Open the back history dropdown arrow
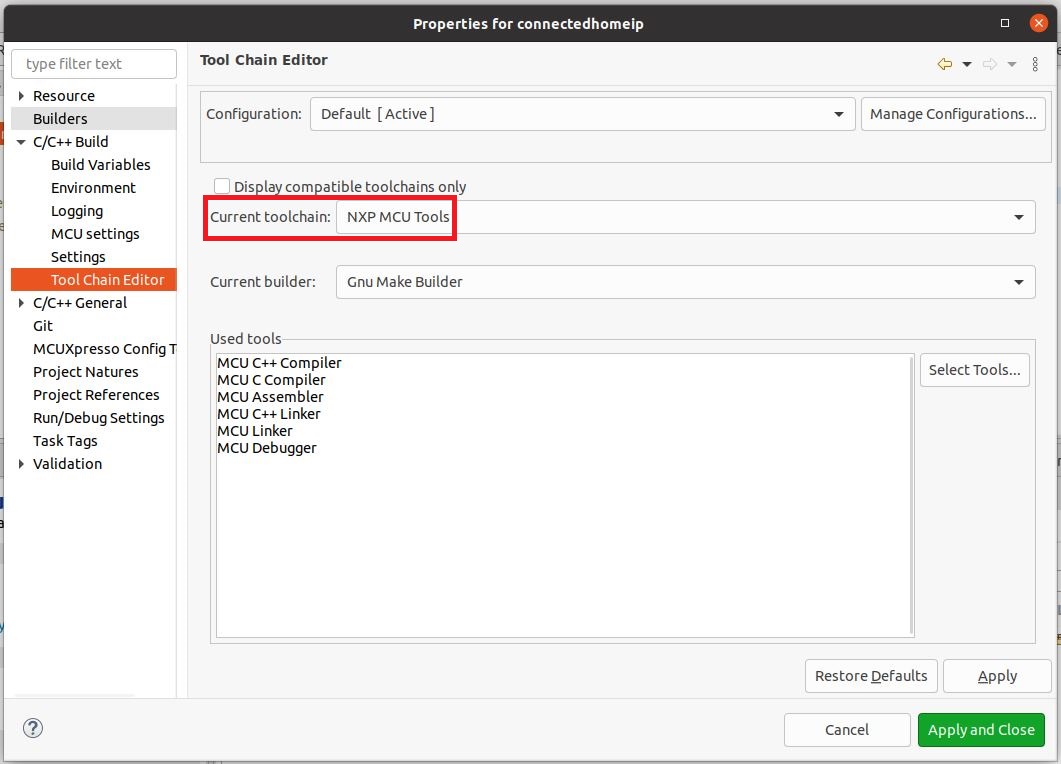The width and height of the screenshot is (1061, 764). click(967, 64)
